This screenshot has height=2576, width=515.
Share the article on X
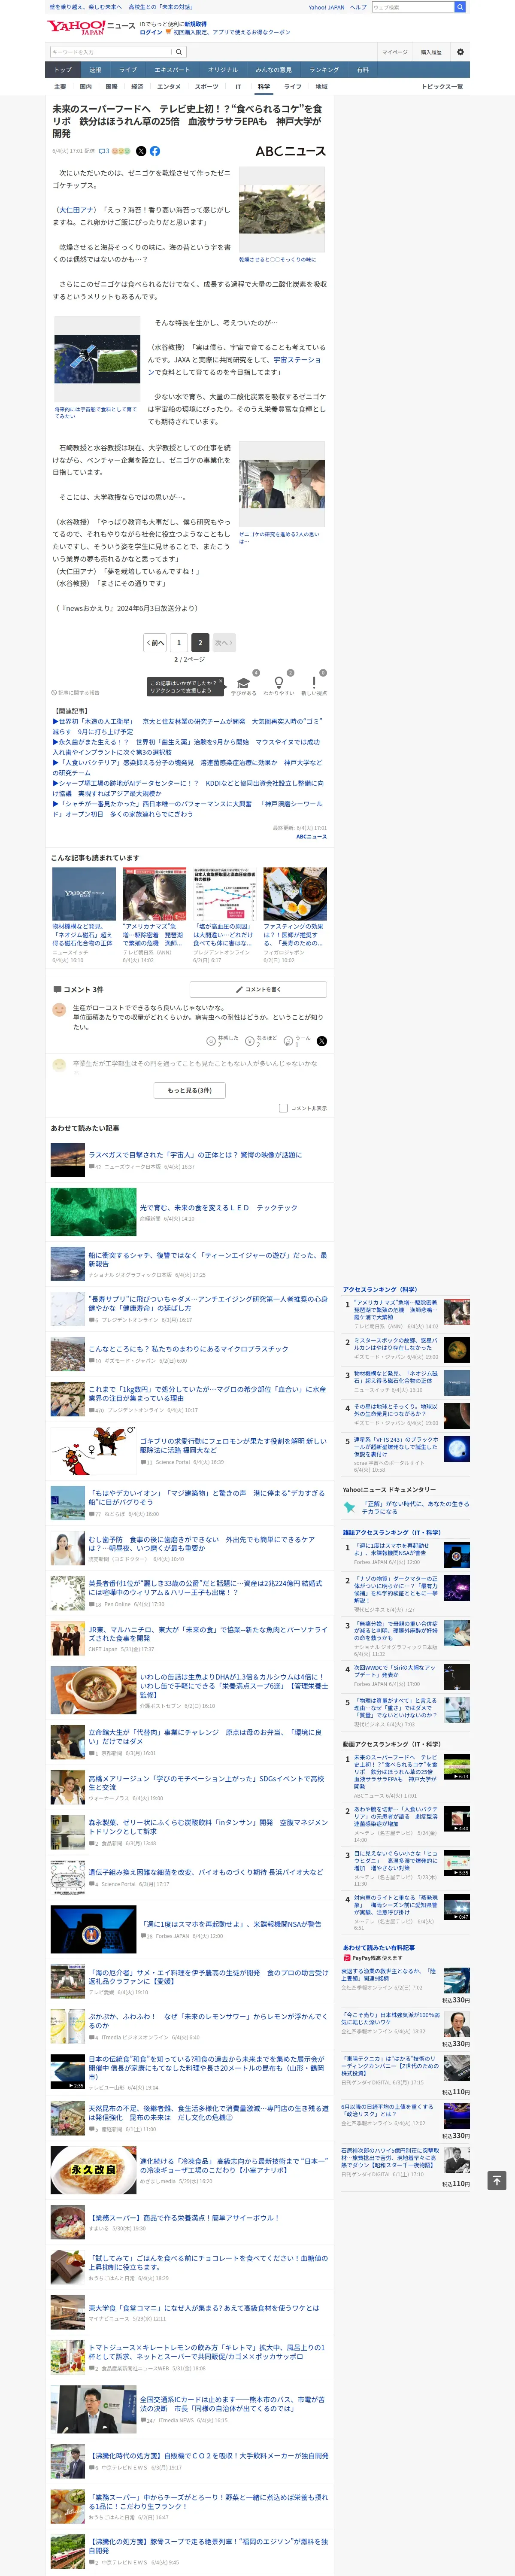pos(141,151)
